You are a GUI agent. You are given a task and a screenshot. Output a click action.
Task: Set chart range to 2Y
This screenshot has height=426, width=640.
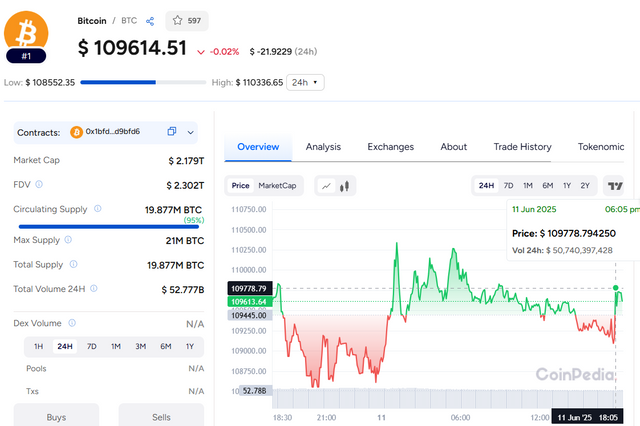[585, 186]
